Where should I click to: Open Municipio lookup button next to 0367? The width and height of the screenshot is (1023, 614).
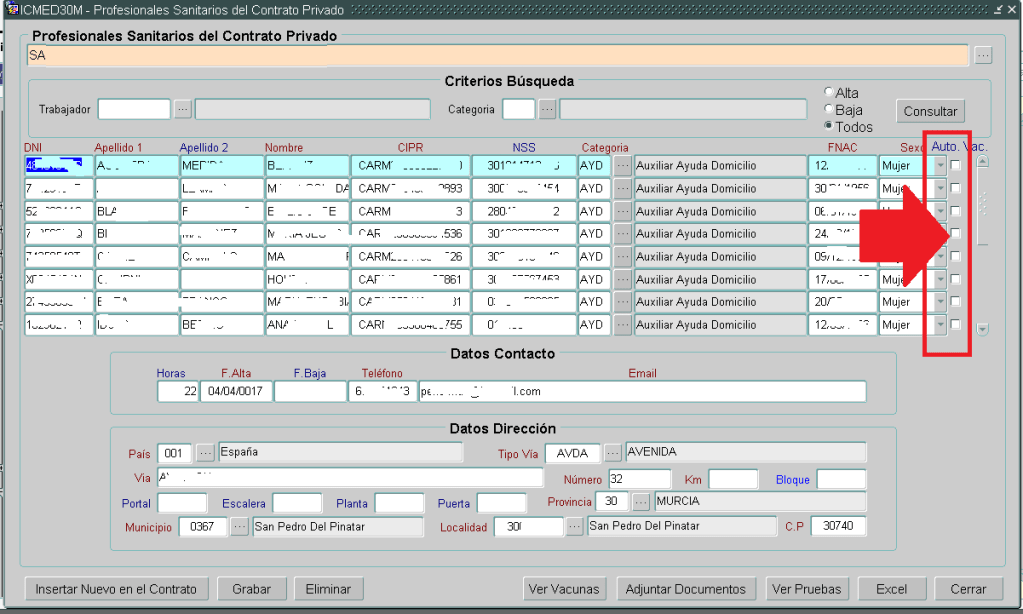point(240,526)
